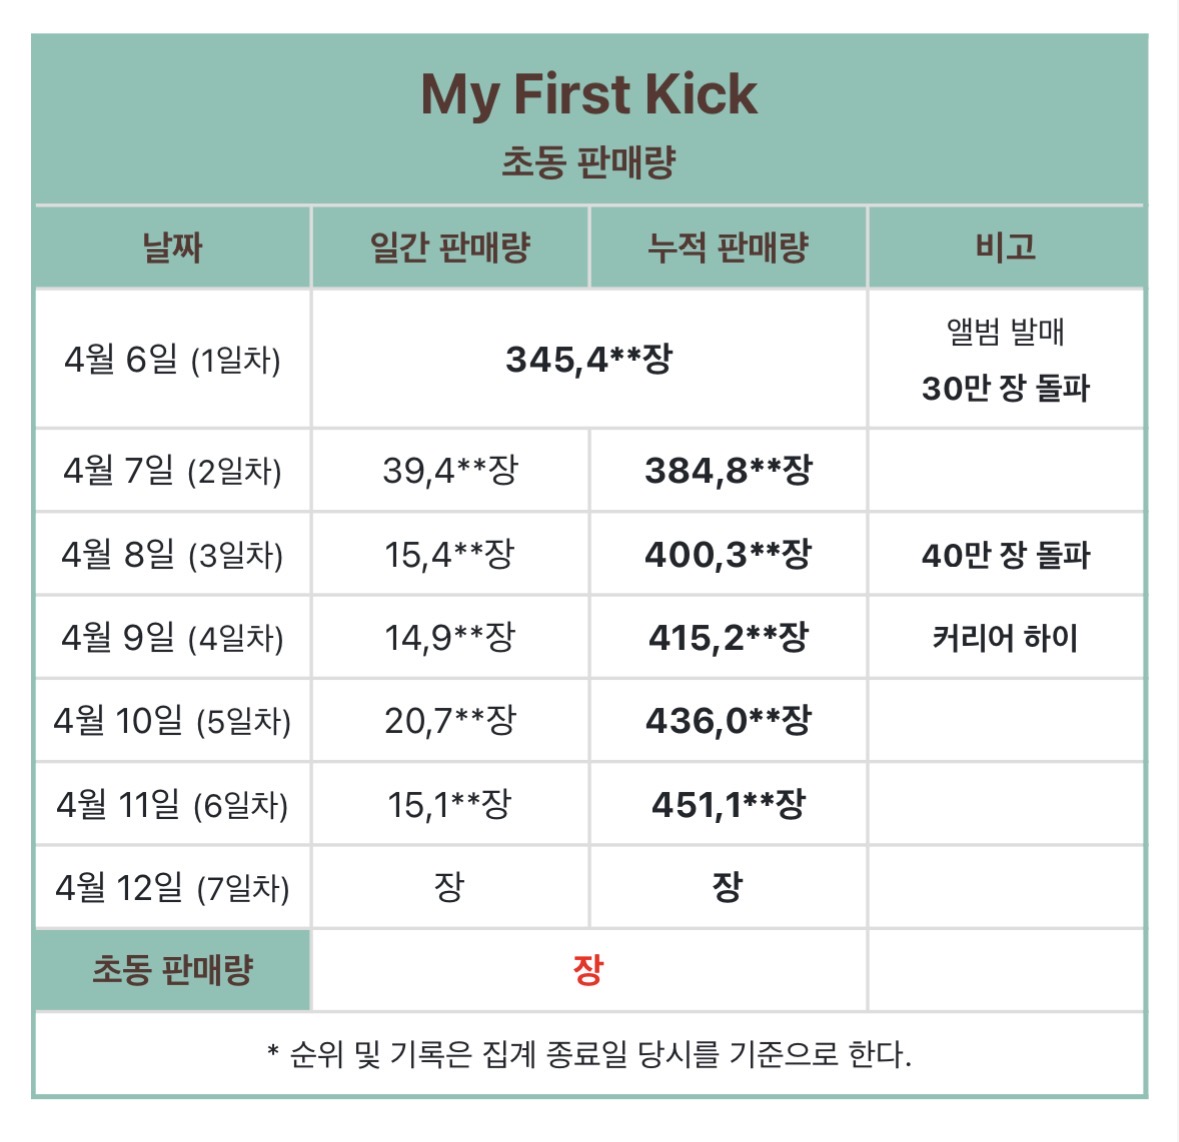This screenshot has height=1142, width=1179.
Task: Select the 30만 장 돌파 note
Action: click(1005, 388)
